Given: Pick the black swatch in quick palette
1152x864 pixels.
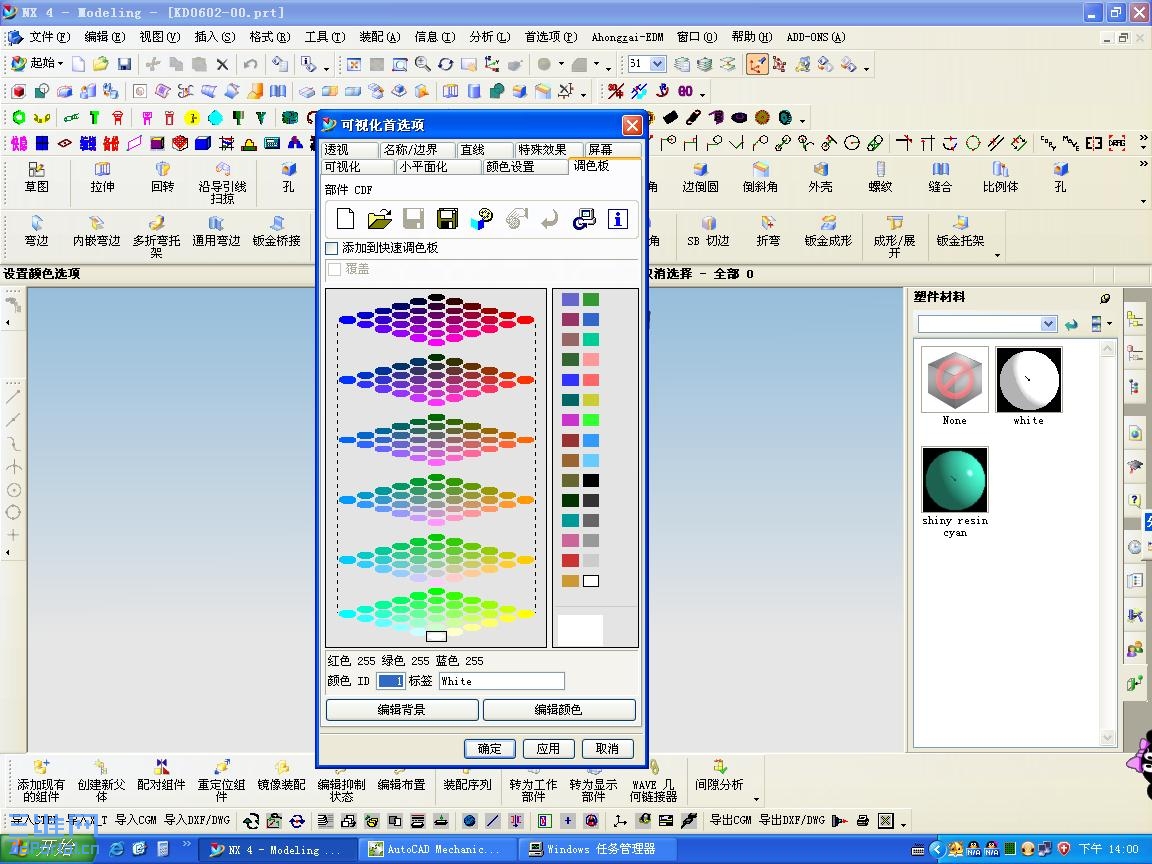Looking at the screenshot, I should pyautogui.click(x=591, y=481).
